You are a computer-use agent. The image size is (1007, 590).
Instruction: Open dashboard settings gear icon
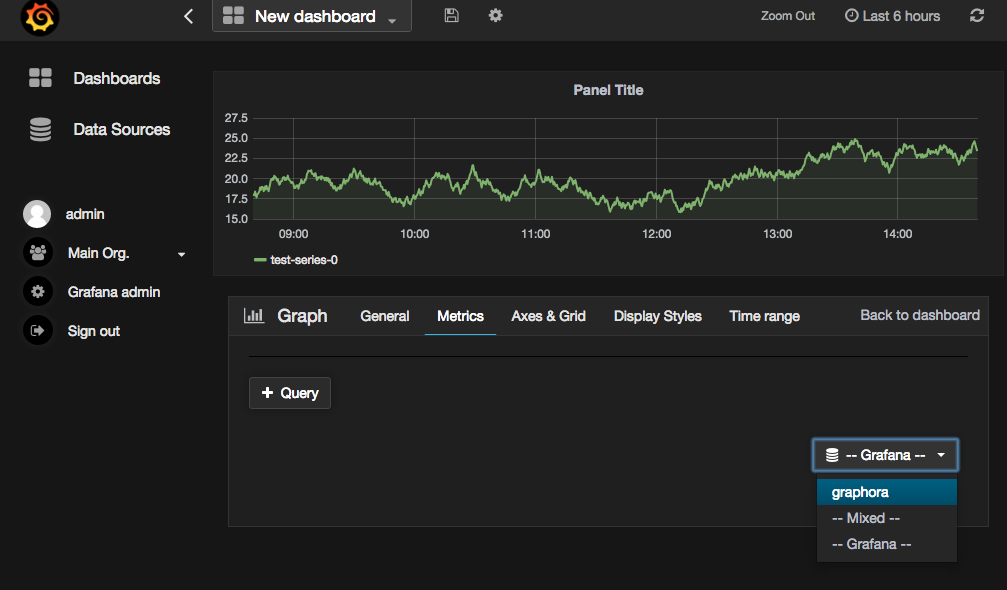click(495, 15)
